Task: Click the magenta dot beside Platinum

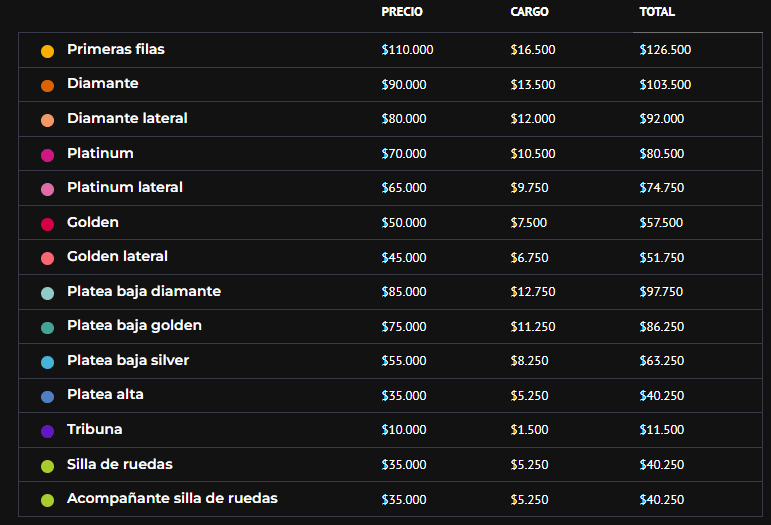Action: pos(47,155)
